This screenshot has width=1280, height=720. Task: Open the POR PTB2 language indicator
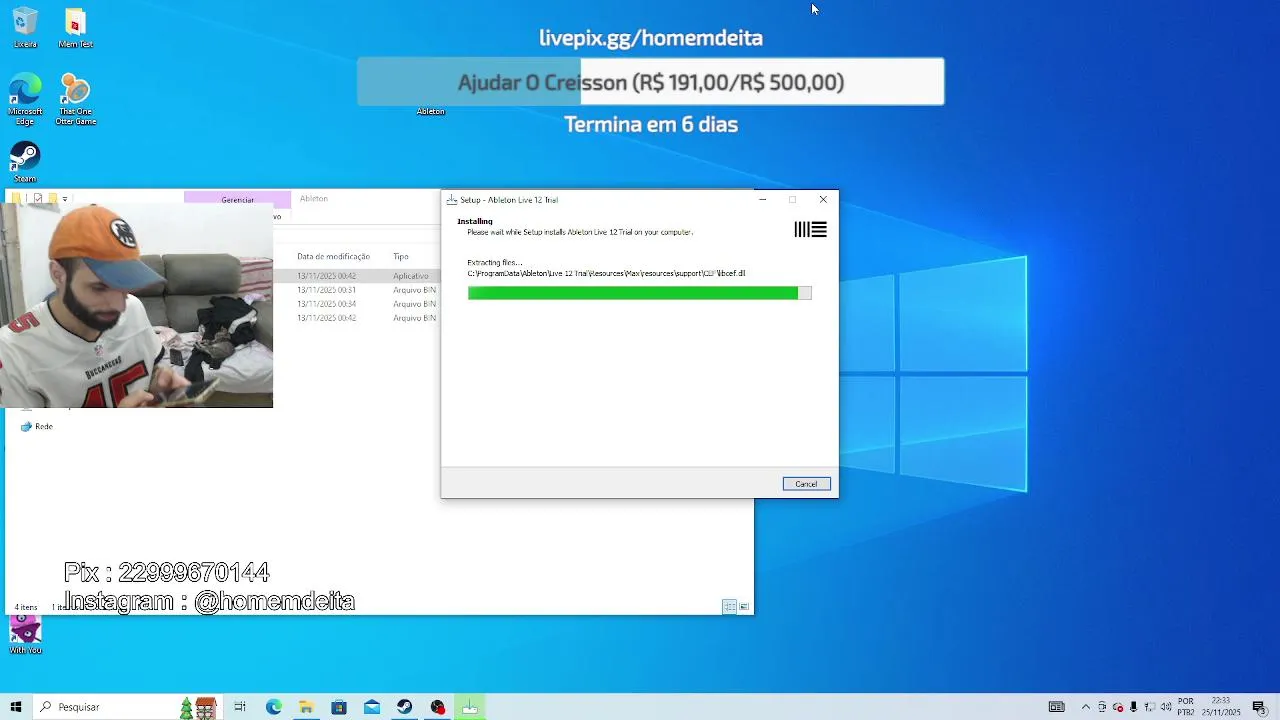(x=1186, y=707)
